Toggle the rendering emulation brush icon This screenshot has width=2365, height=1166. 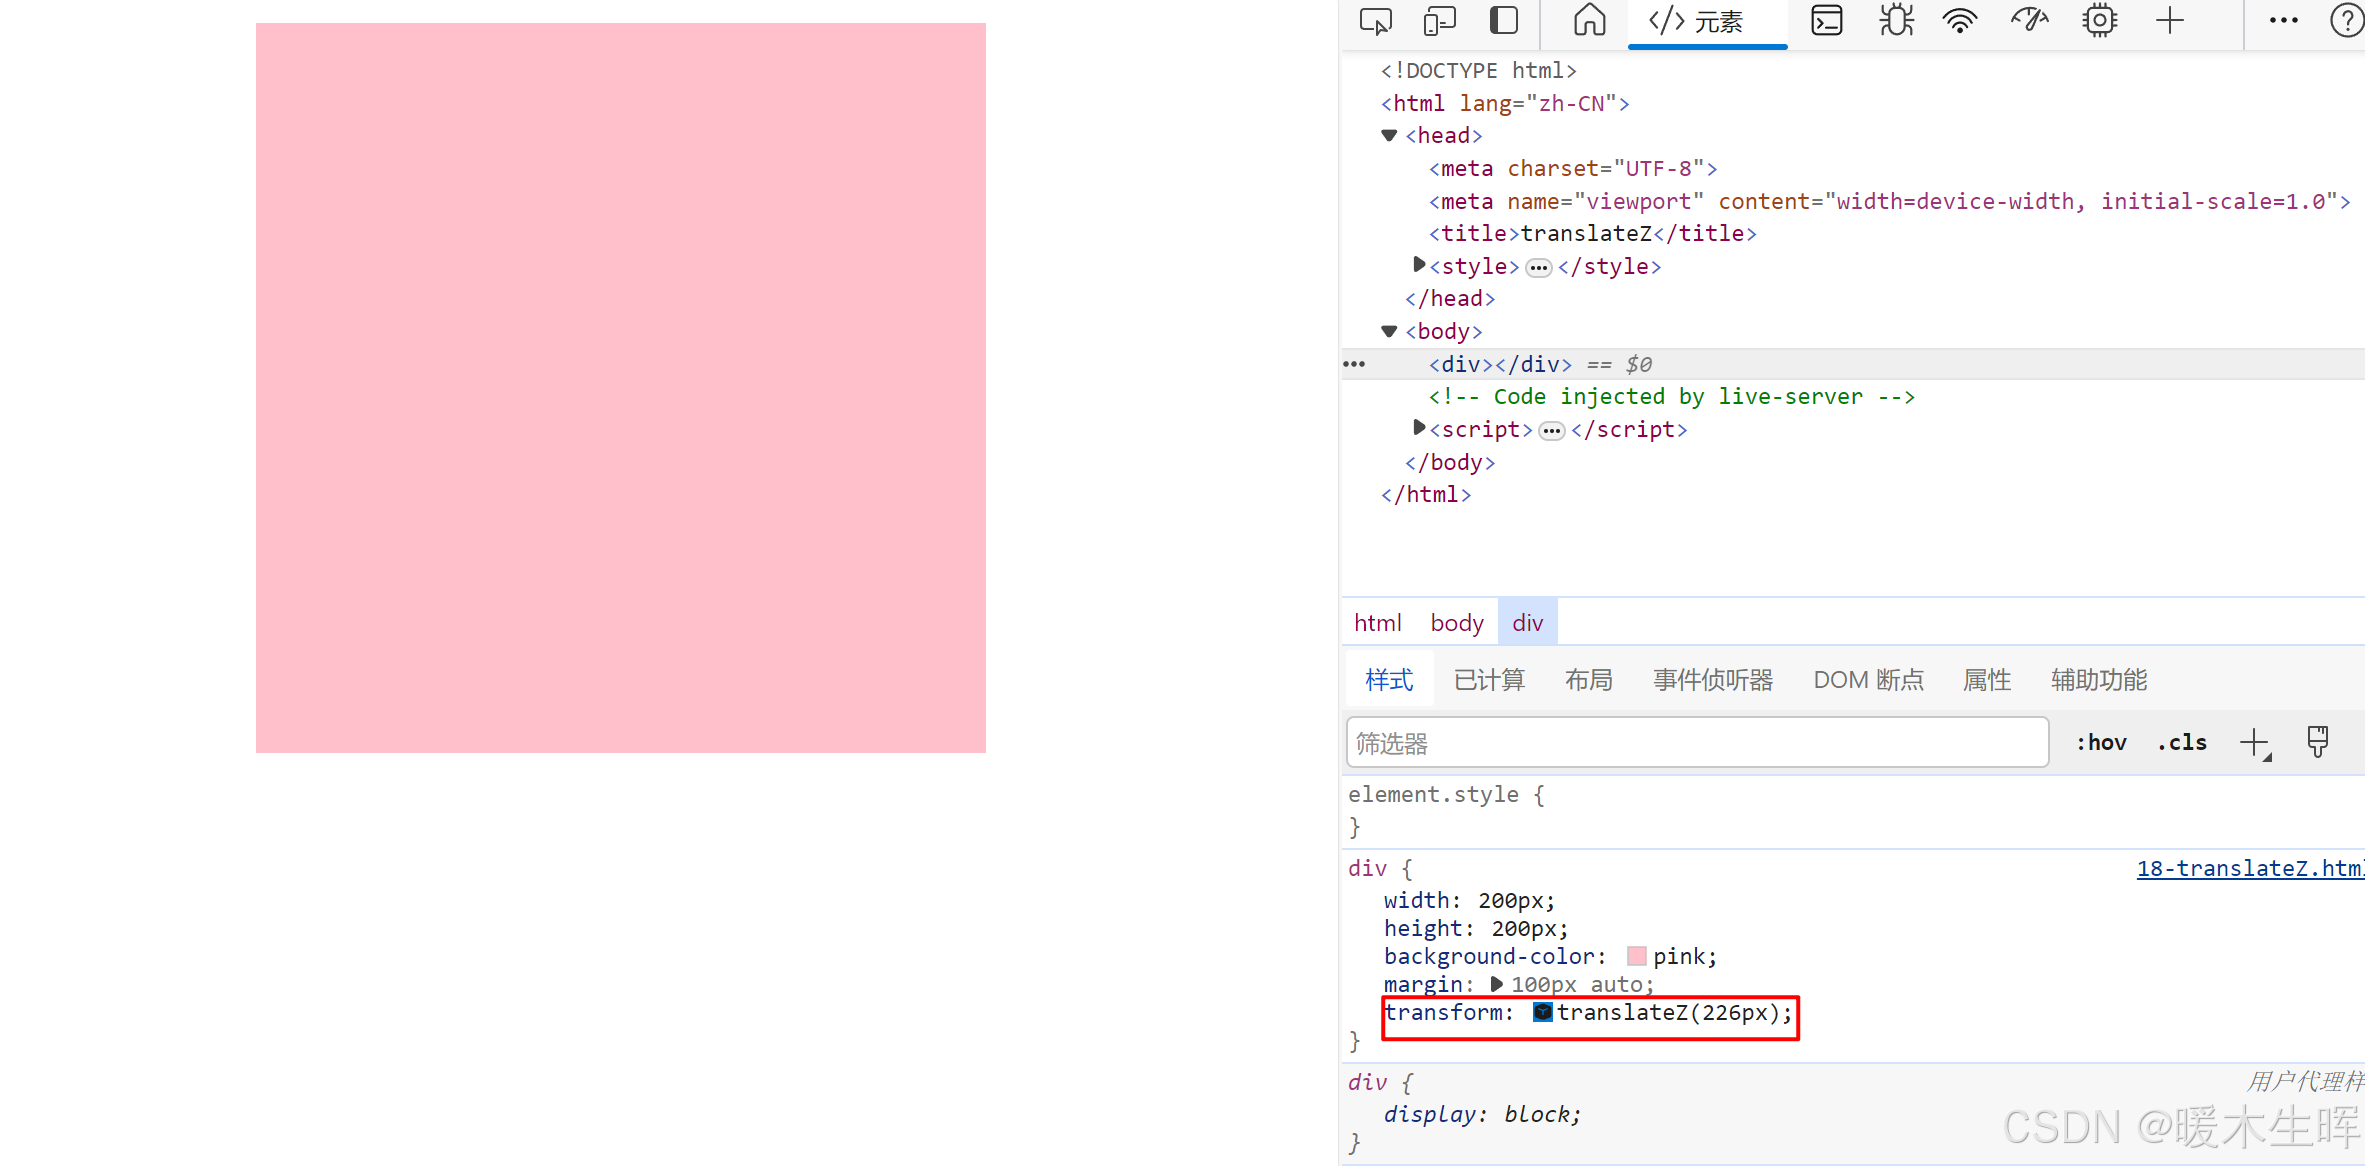click(x=2317, y=742)
